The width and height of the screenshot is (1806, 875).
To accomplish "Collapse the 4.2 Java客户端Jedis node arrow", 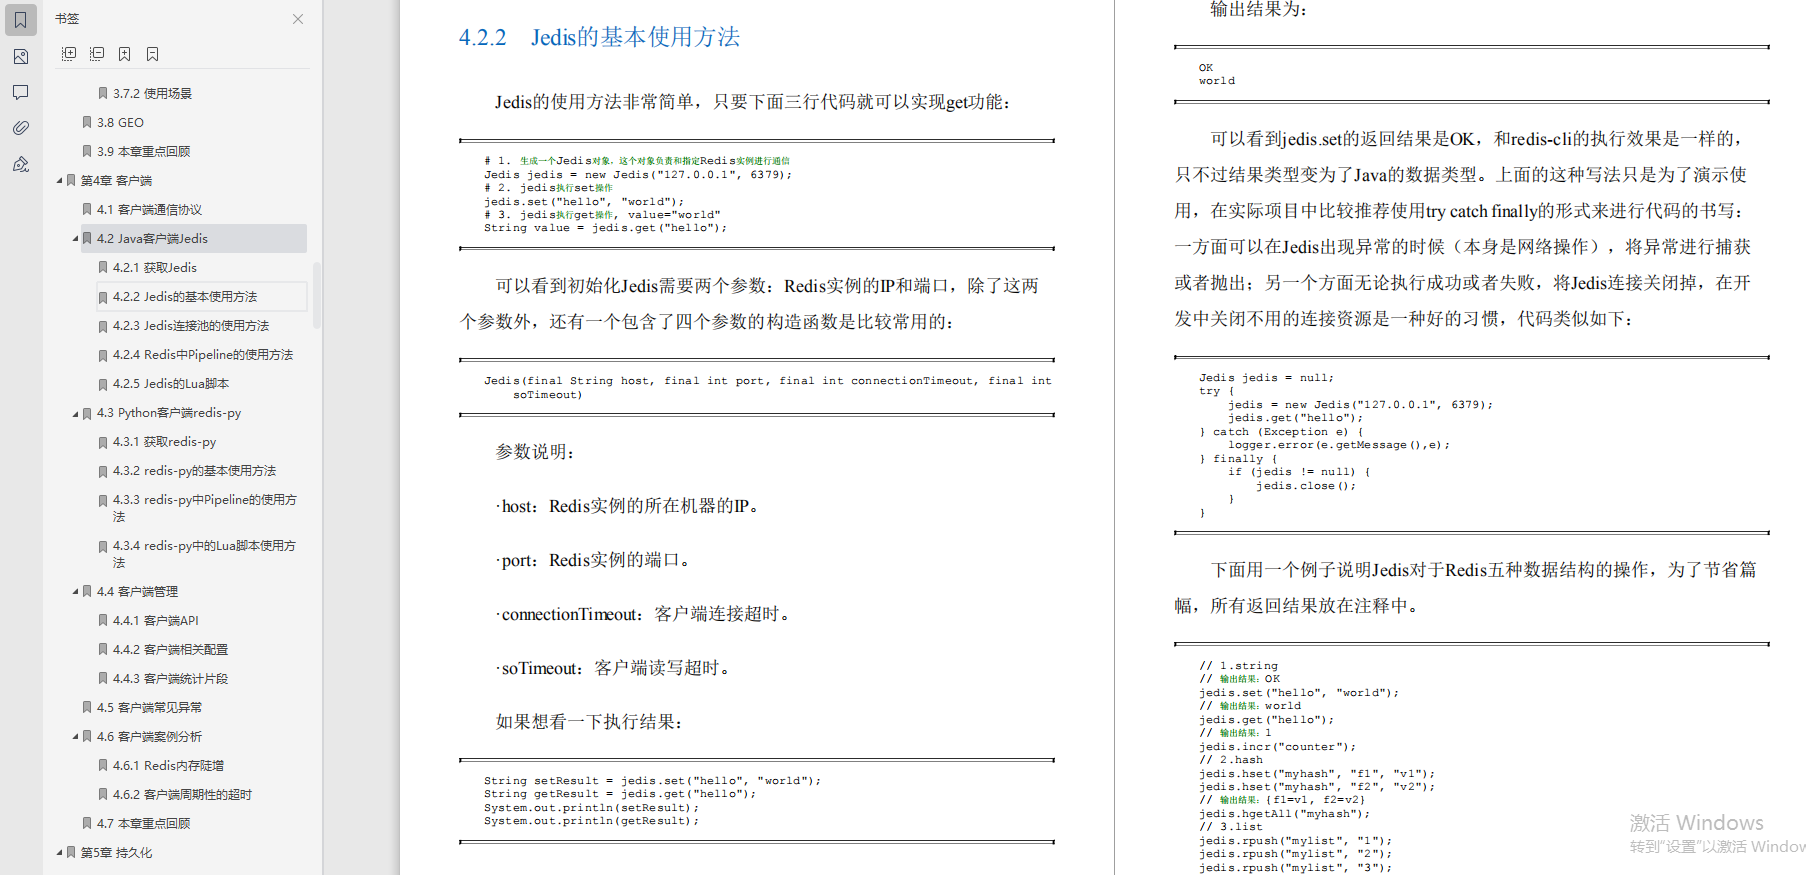I will pos(75,239).
